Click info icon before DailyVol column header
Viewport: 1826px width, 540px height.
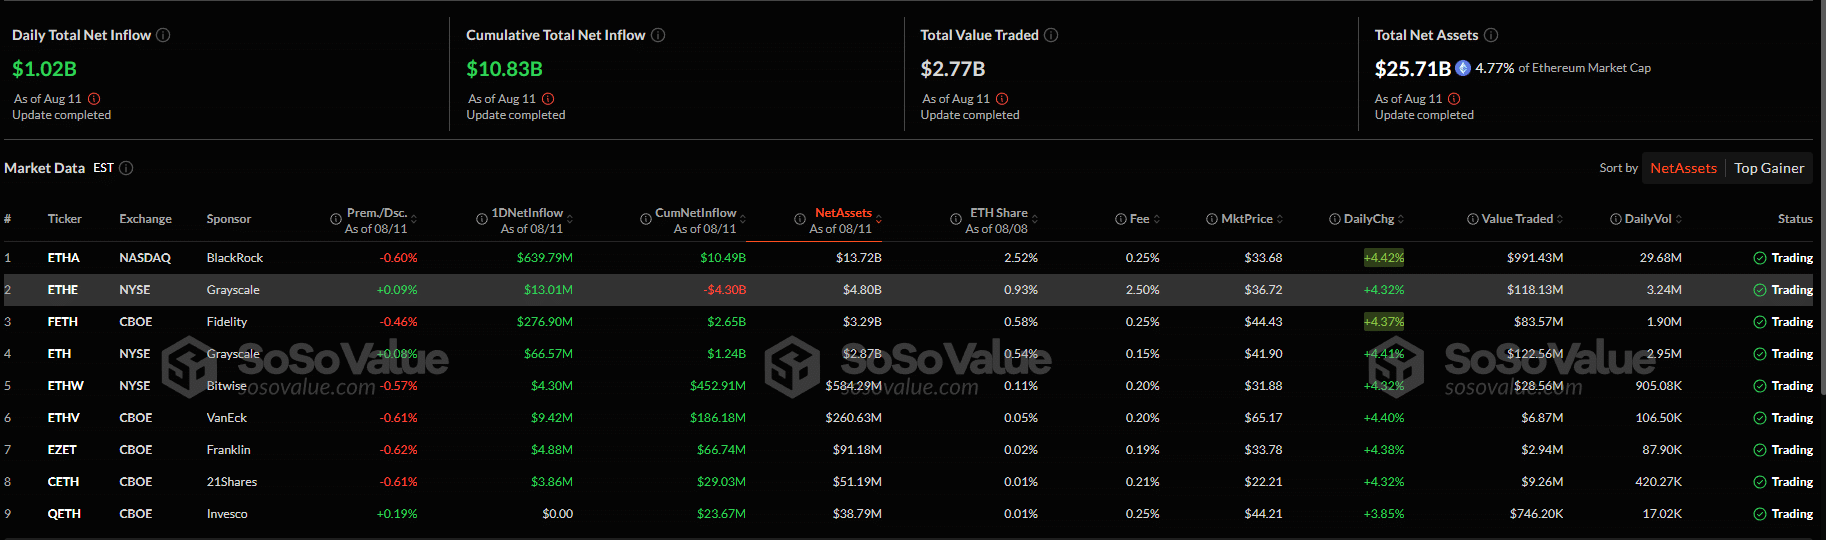point(1616,219)
